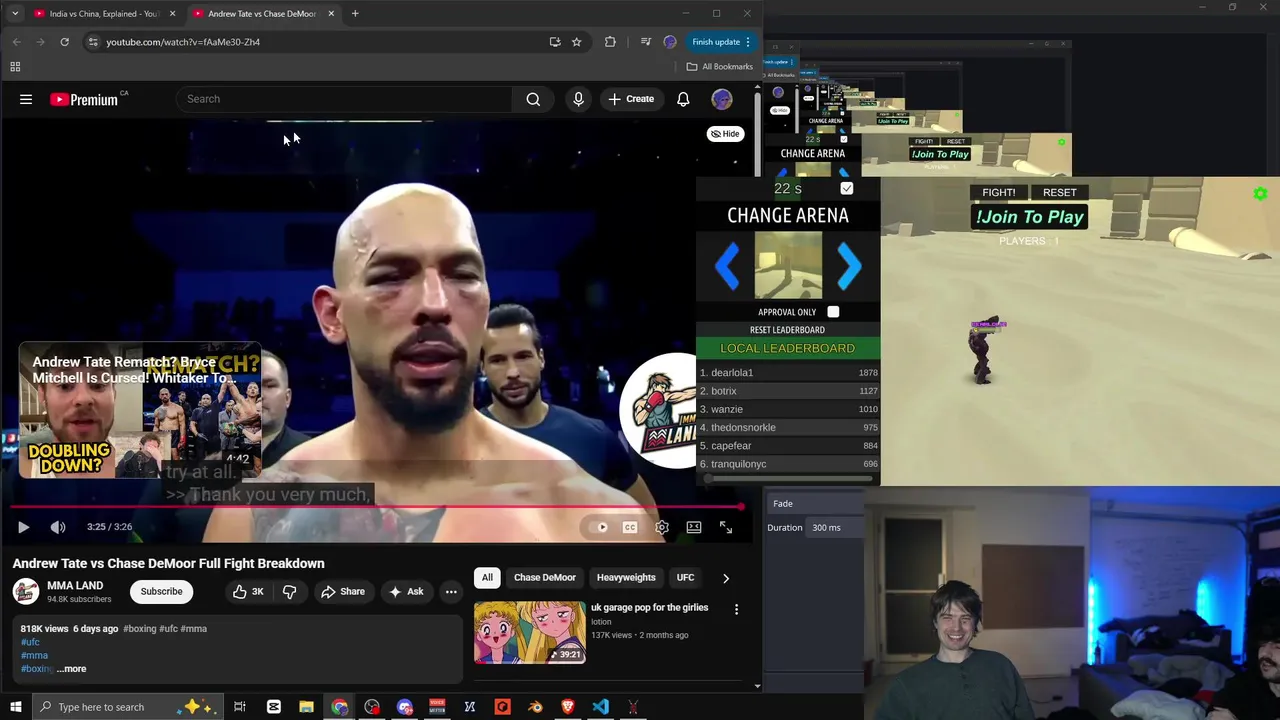Screen dimensions: 1280x720
Task: Open YouTube notifications bell
Action: point(683,99)
